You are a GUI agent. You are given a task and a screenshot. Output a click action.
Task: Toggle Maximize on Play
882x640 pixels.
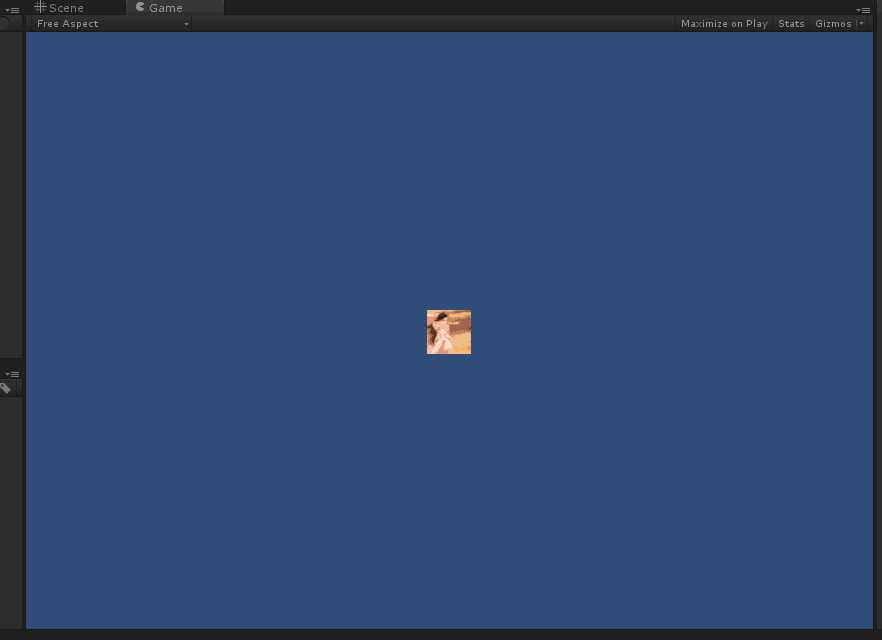click(x=724, y=24)
